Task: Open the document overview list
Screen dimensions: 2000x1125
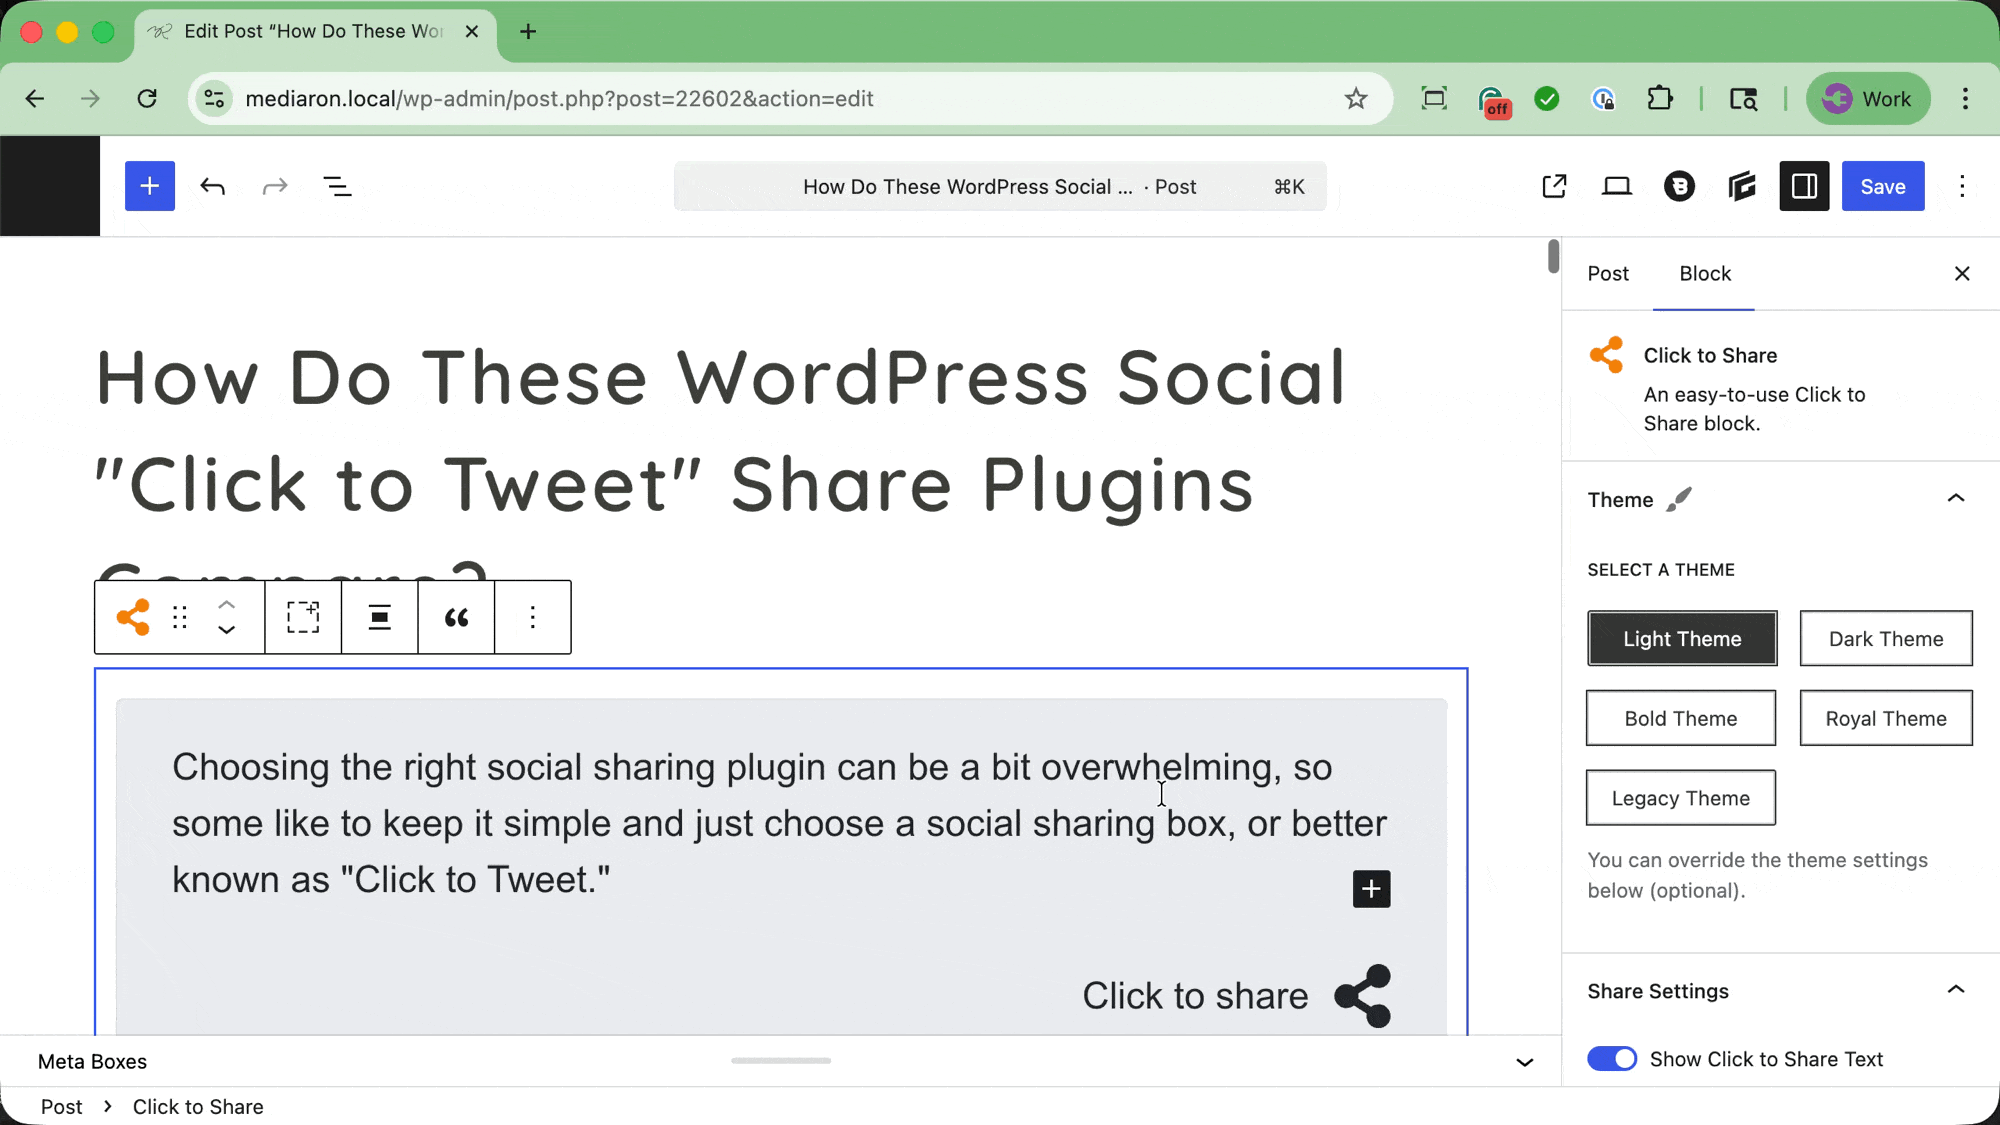Action: point(337,186)
